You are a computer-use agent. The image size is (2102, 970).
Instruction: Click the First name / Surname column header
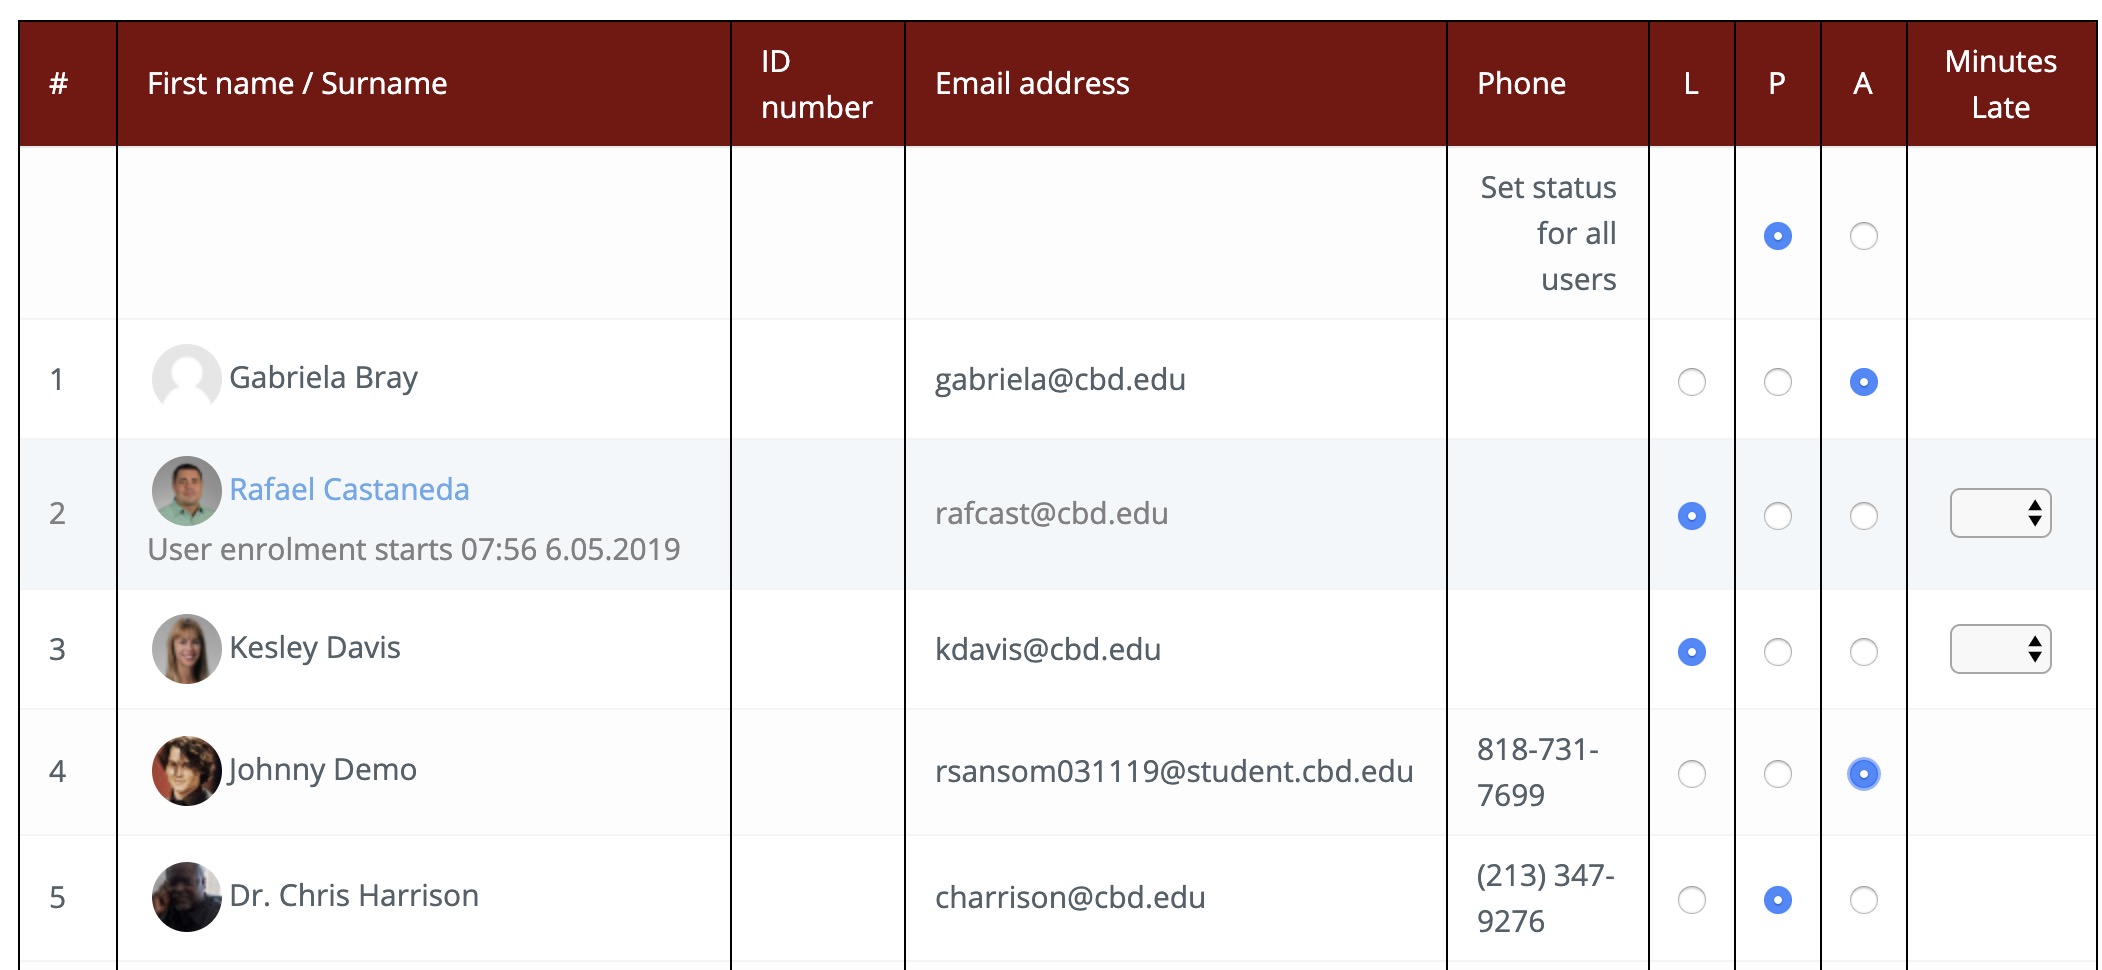coord(297,83)
